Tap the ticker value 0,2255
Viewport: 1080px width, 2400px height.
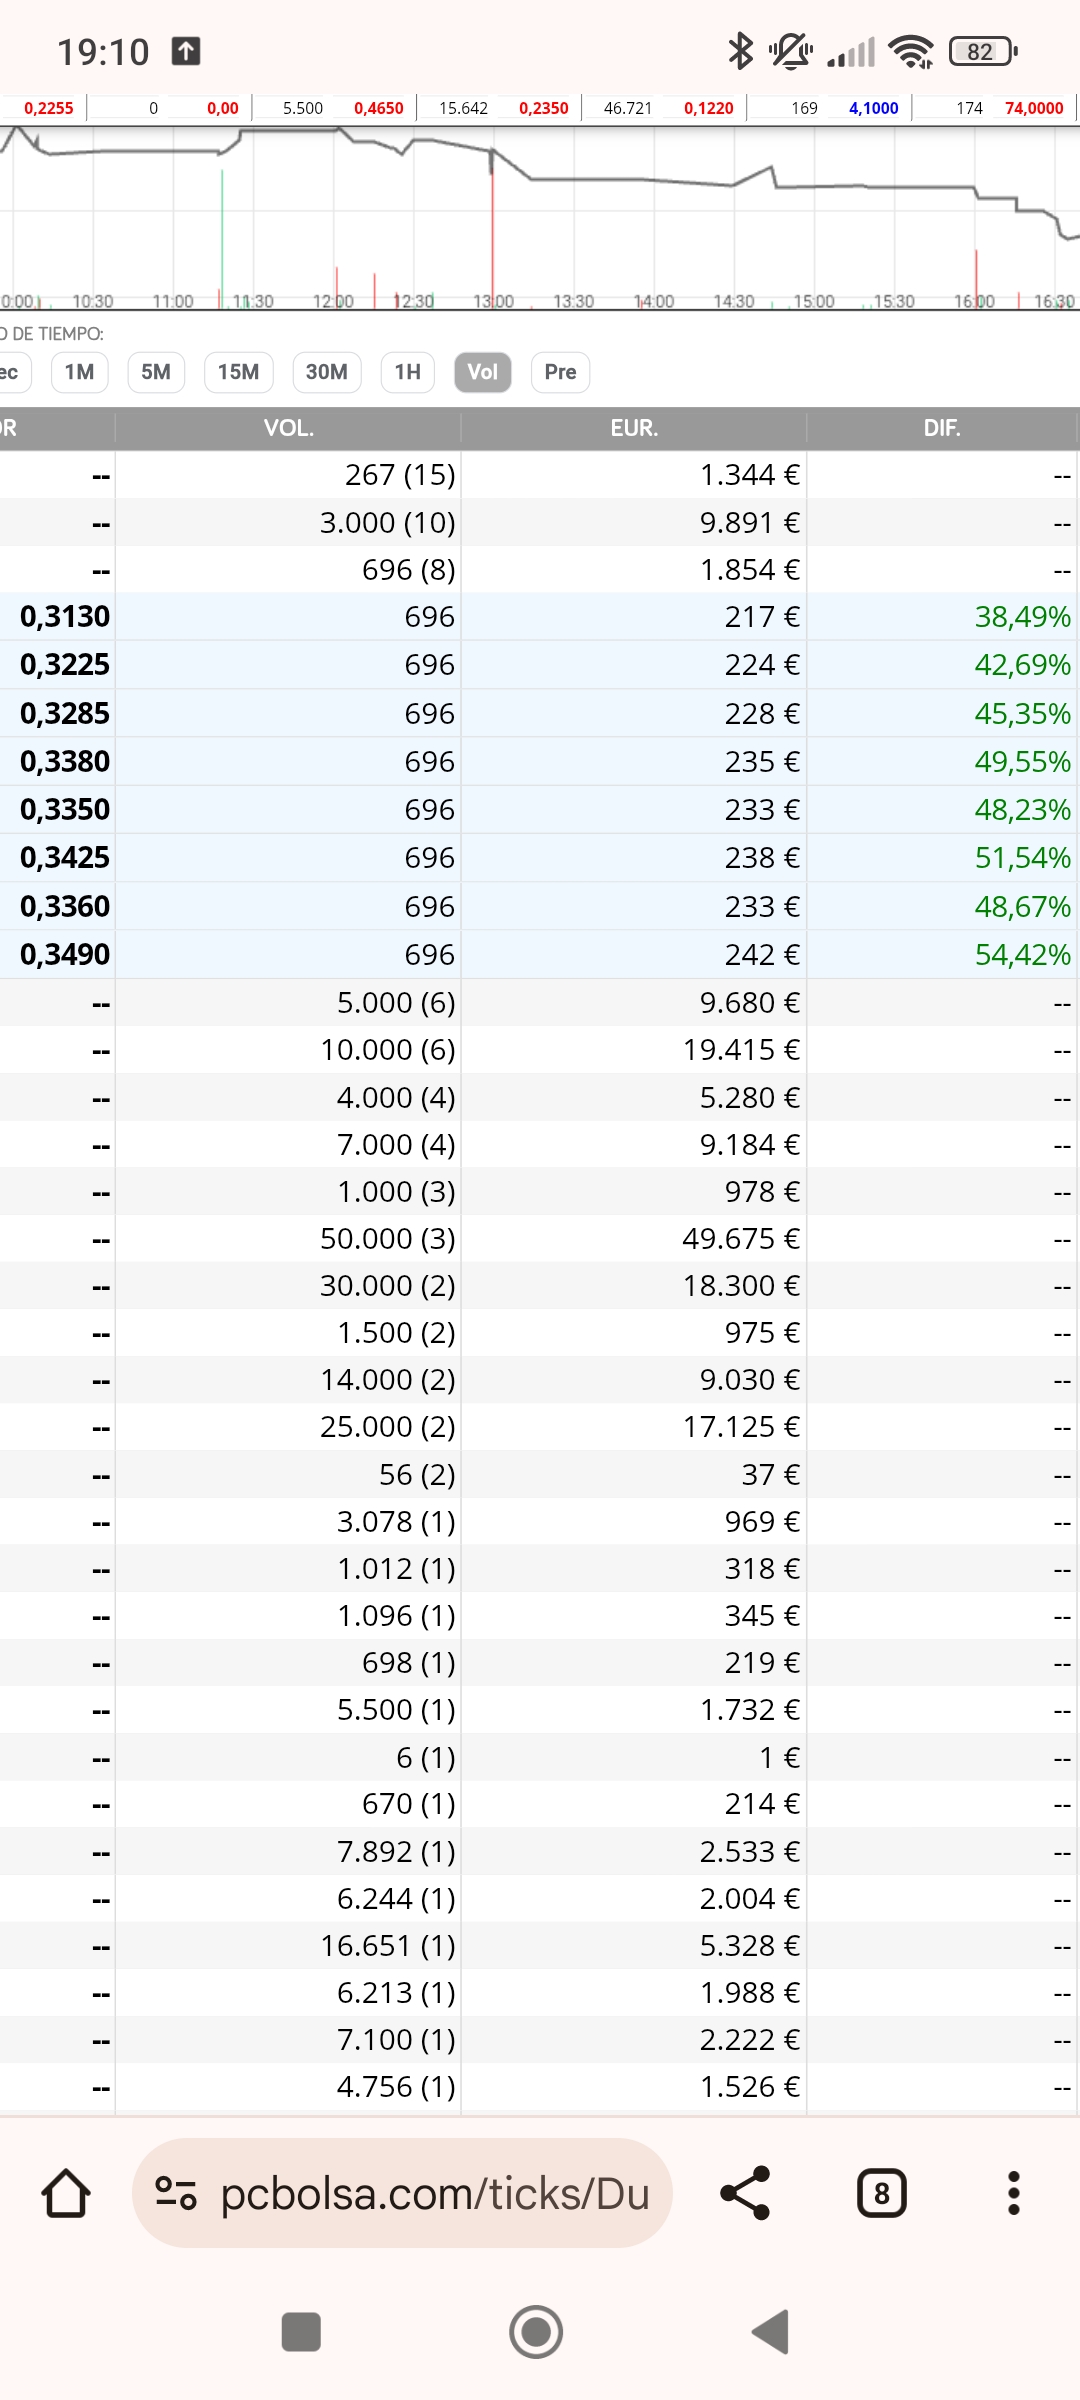(49, 108)
